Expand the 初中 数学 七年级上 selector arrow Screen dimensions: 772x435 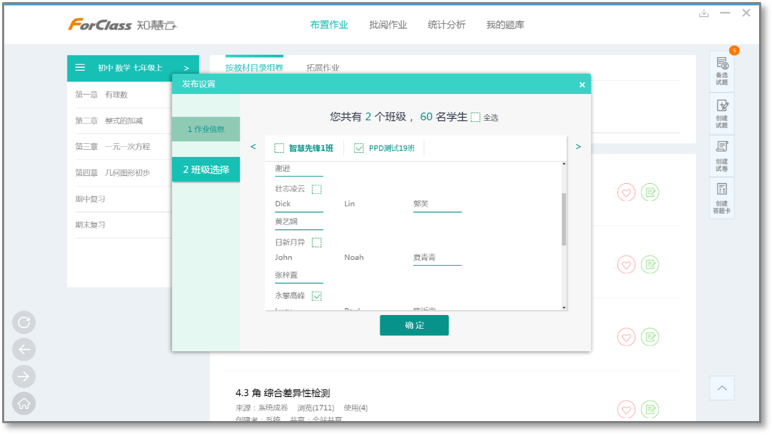pos(187,68)
